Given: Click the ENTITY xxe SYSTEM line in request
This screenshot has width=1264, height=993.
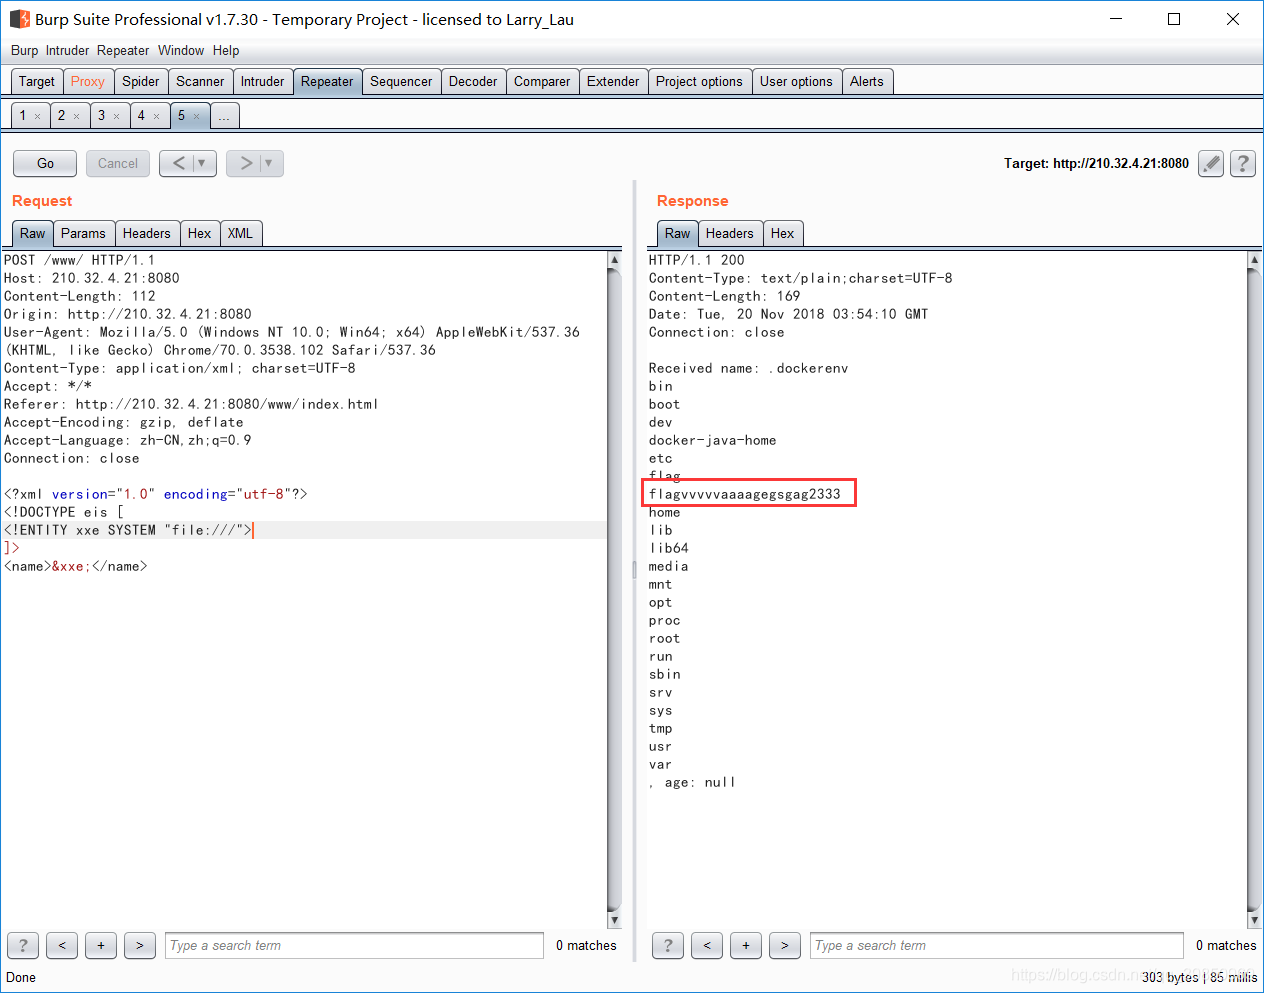Looking at the screenshot, I should coord(128,530).
